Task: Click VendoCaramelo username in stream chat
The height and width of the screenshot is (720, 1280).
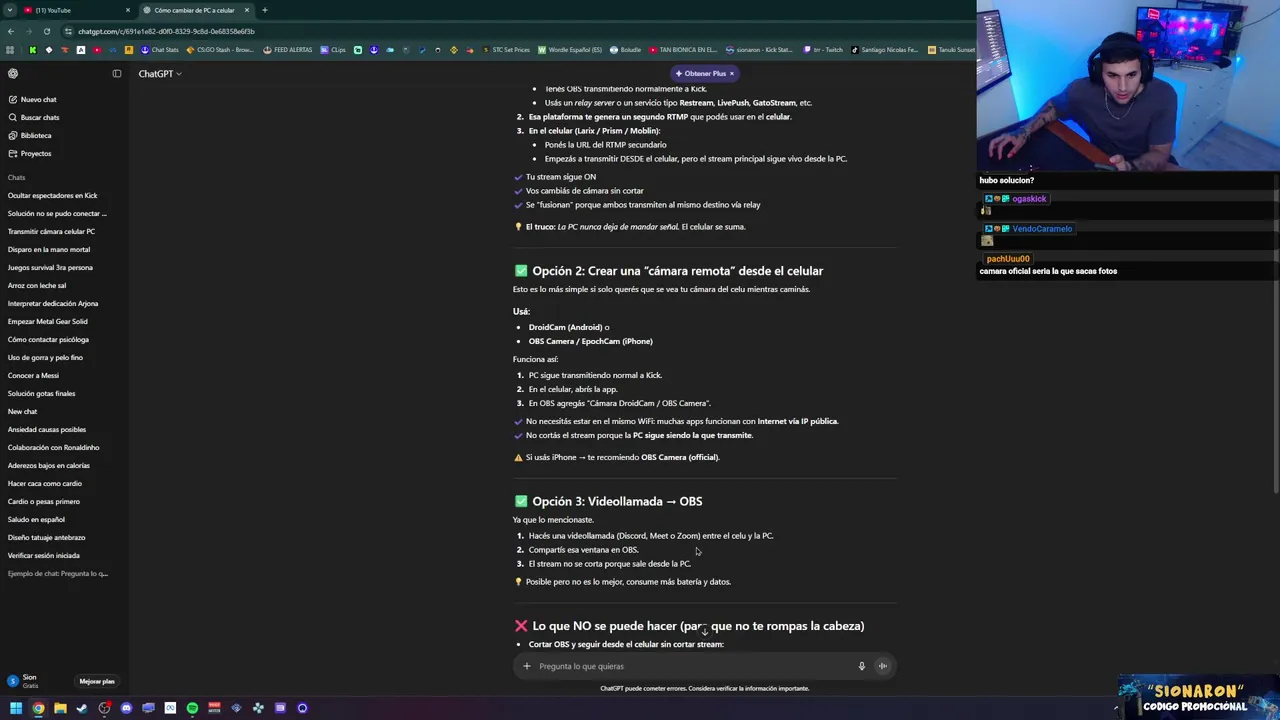Action: coord(1042,229)
